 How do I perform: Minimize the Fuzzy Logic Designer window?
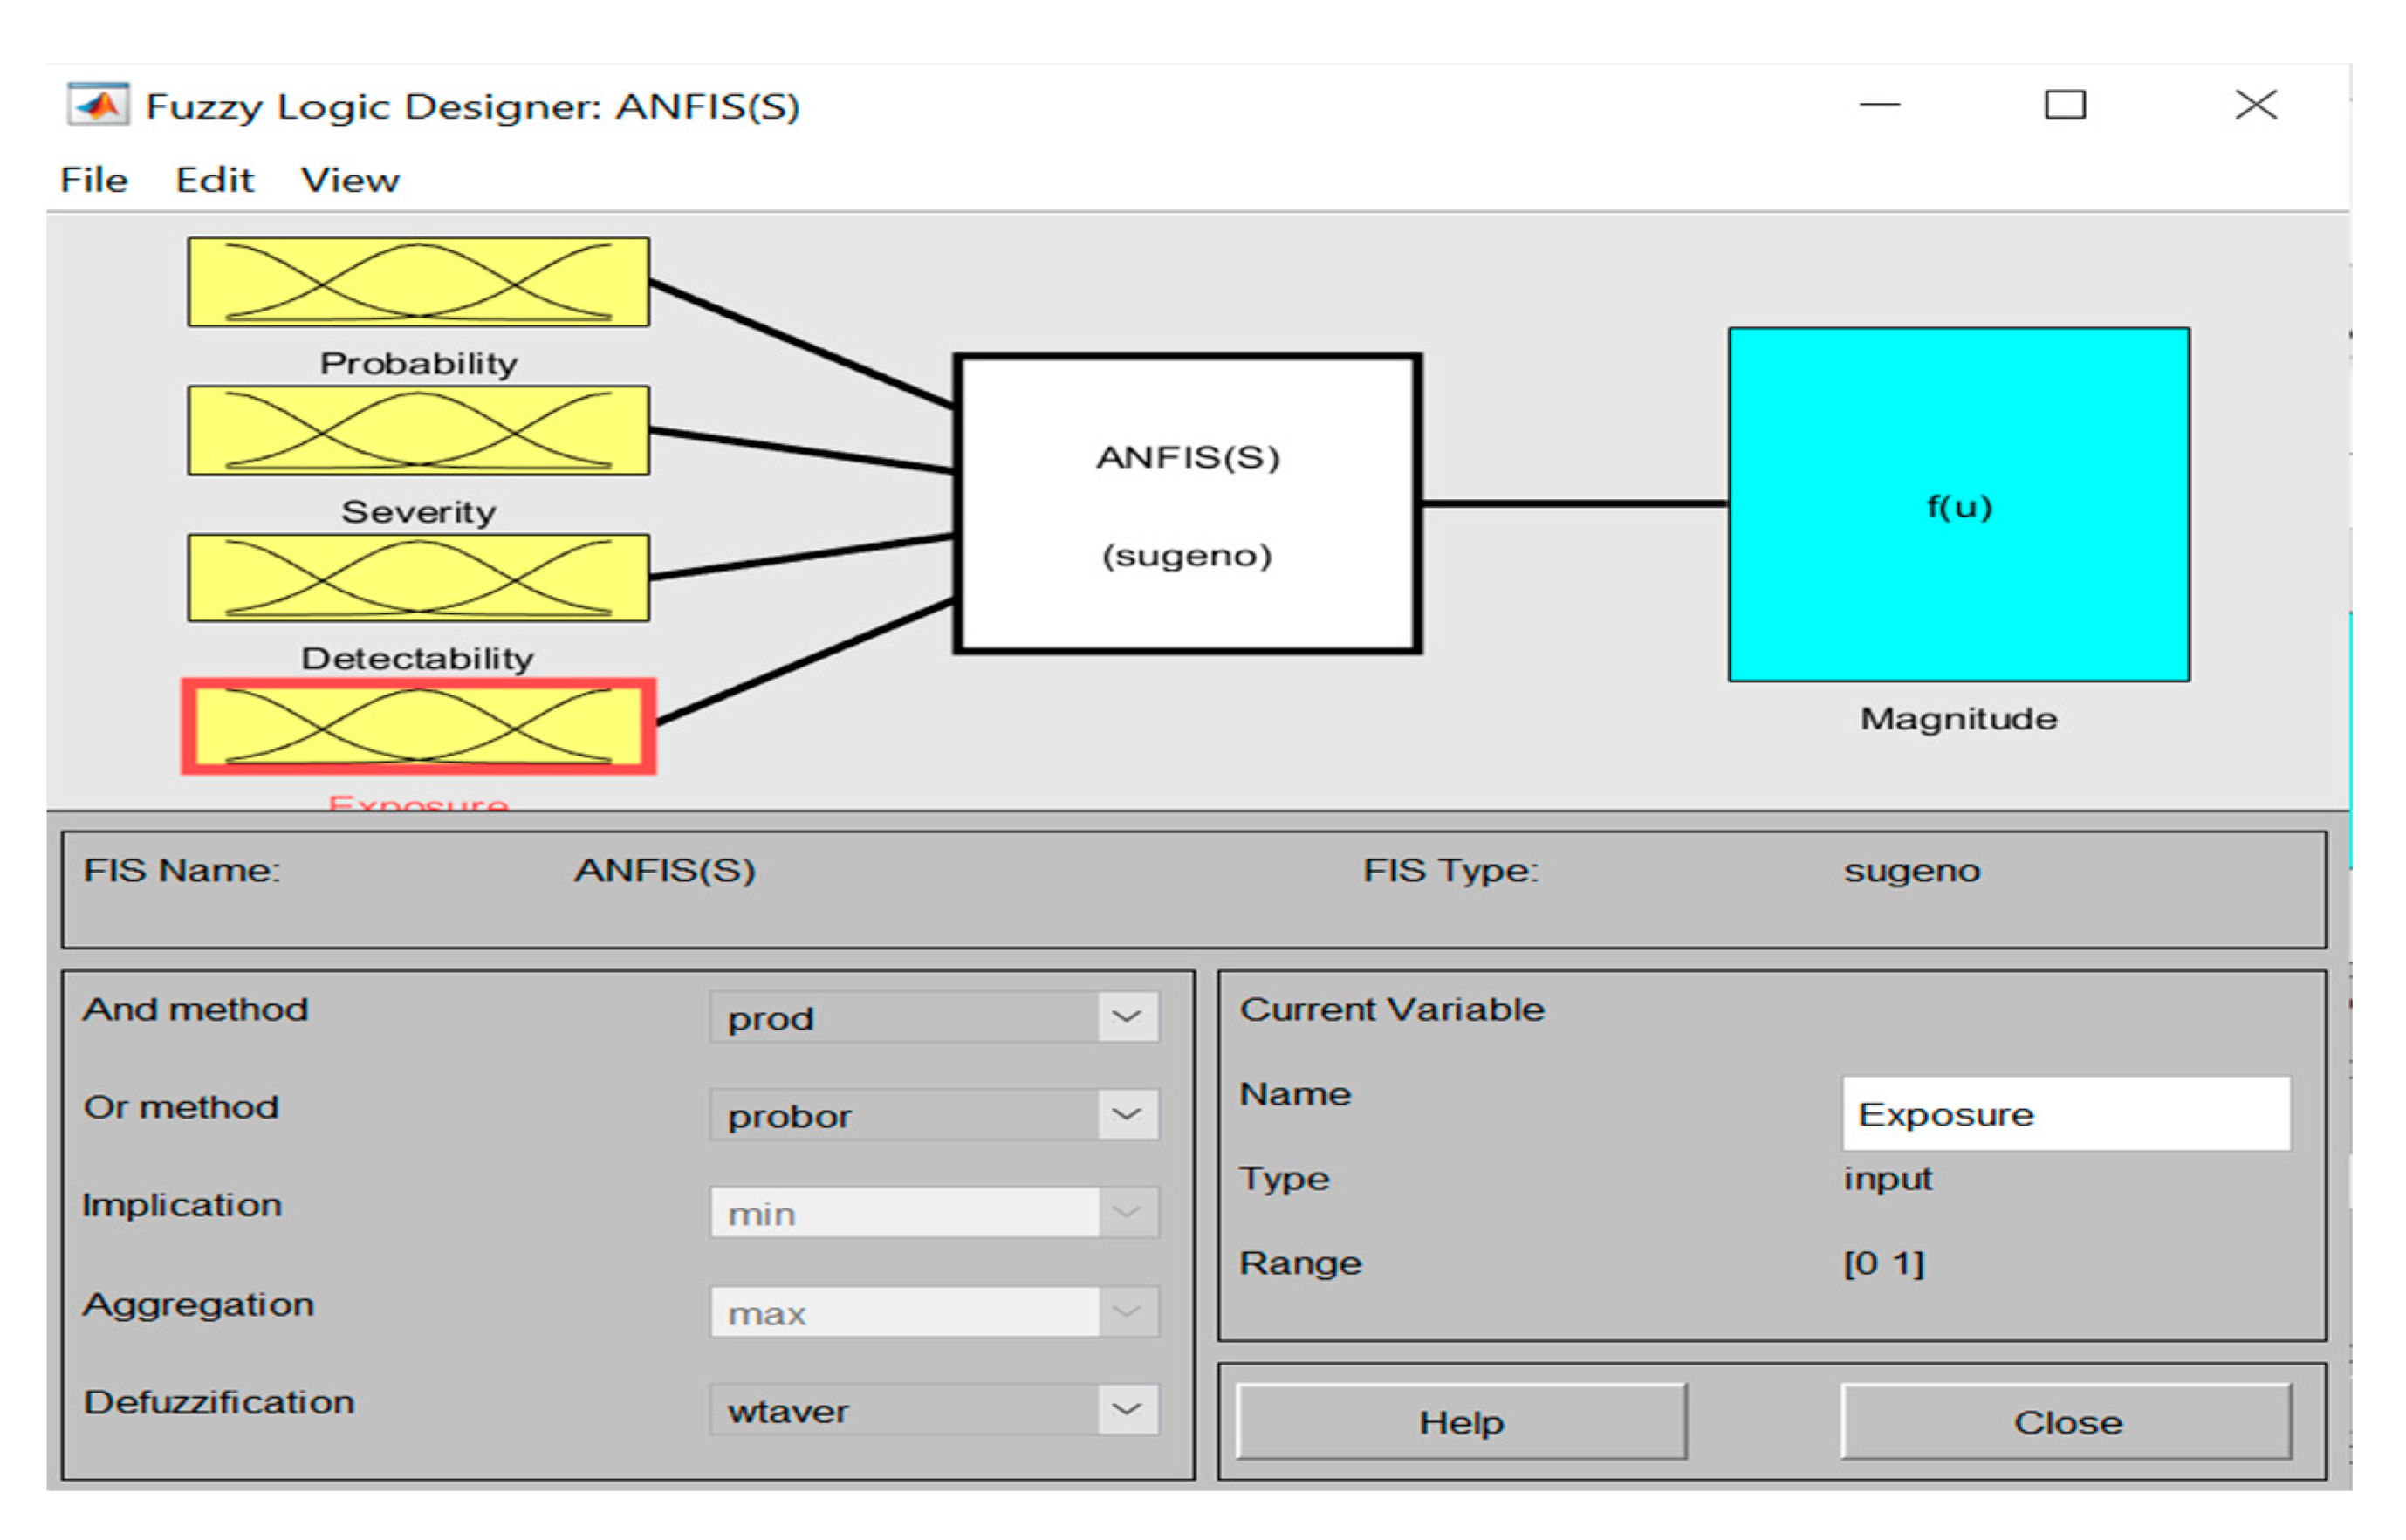tap(1879, 105)
